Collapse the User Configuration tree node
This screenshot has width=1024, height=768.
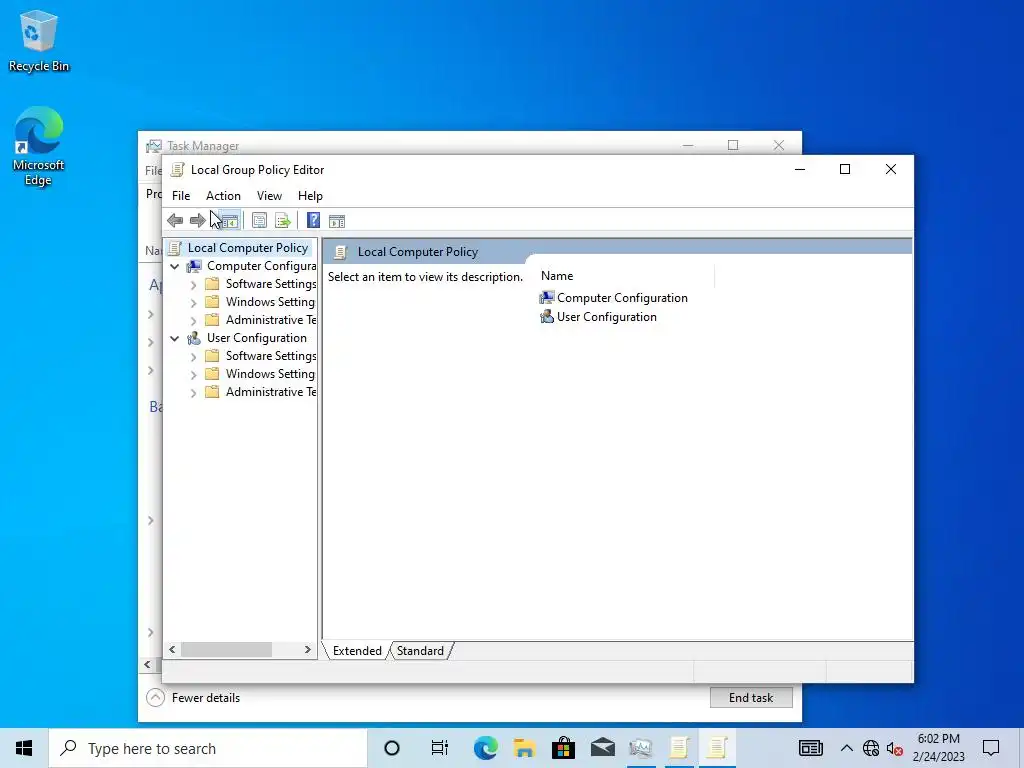click(x=174, y=338)
